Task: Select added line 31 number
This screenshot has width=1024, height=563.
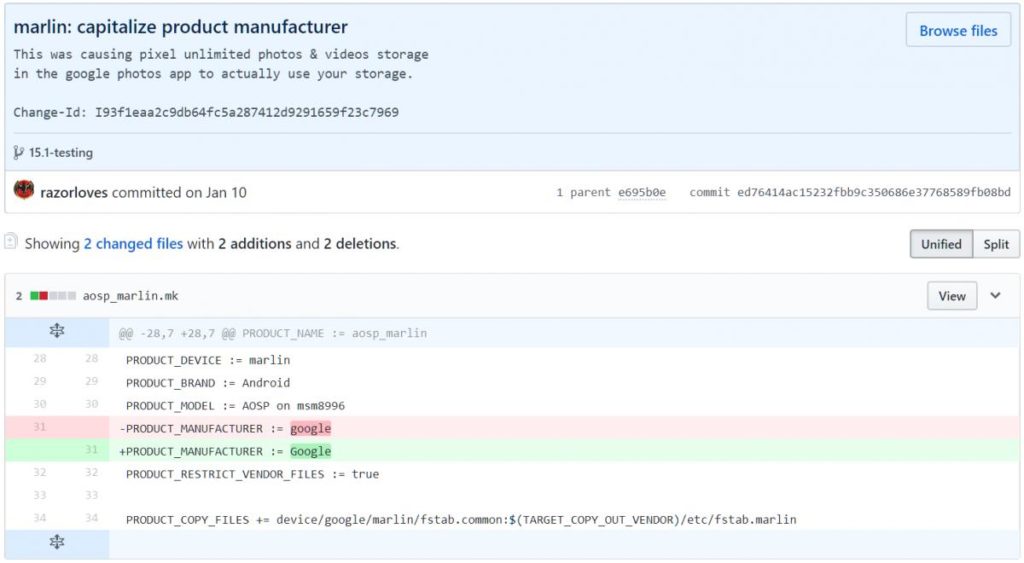Action: coord(91,451)
